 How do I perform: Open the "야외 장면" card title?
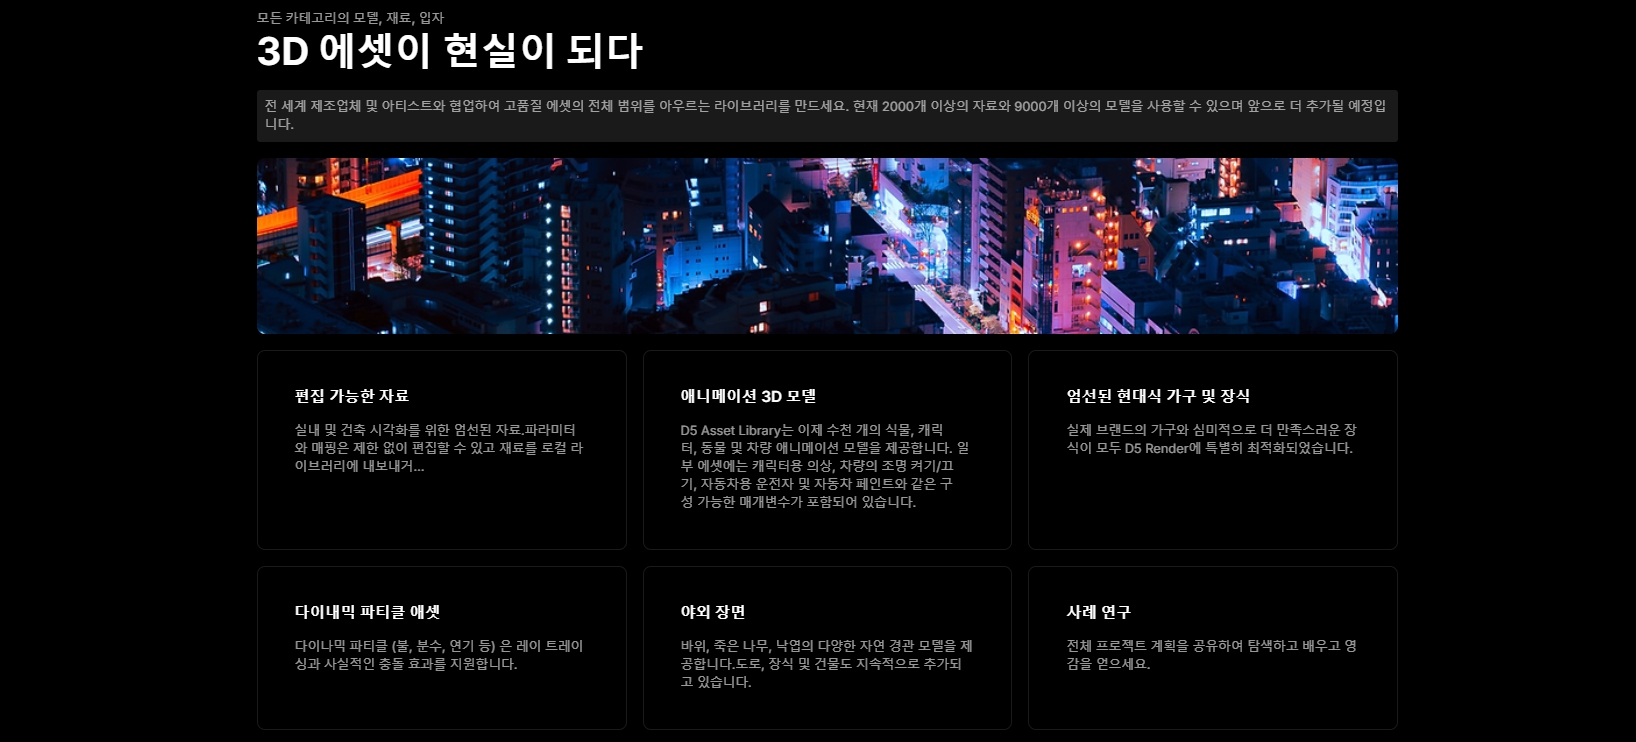713,612
